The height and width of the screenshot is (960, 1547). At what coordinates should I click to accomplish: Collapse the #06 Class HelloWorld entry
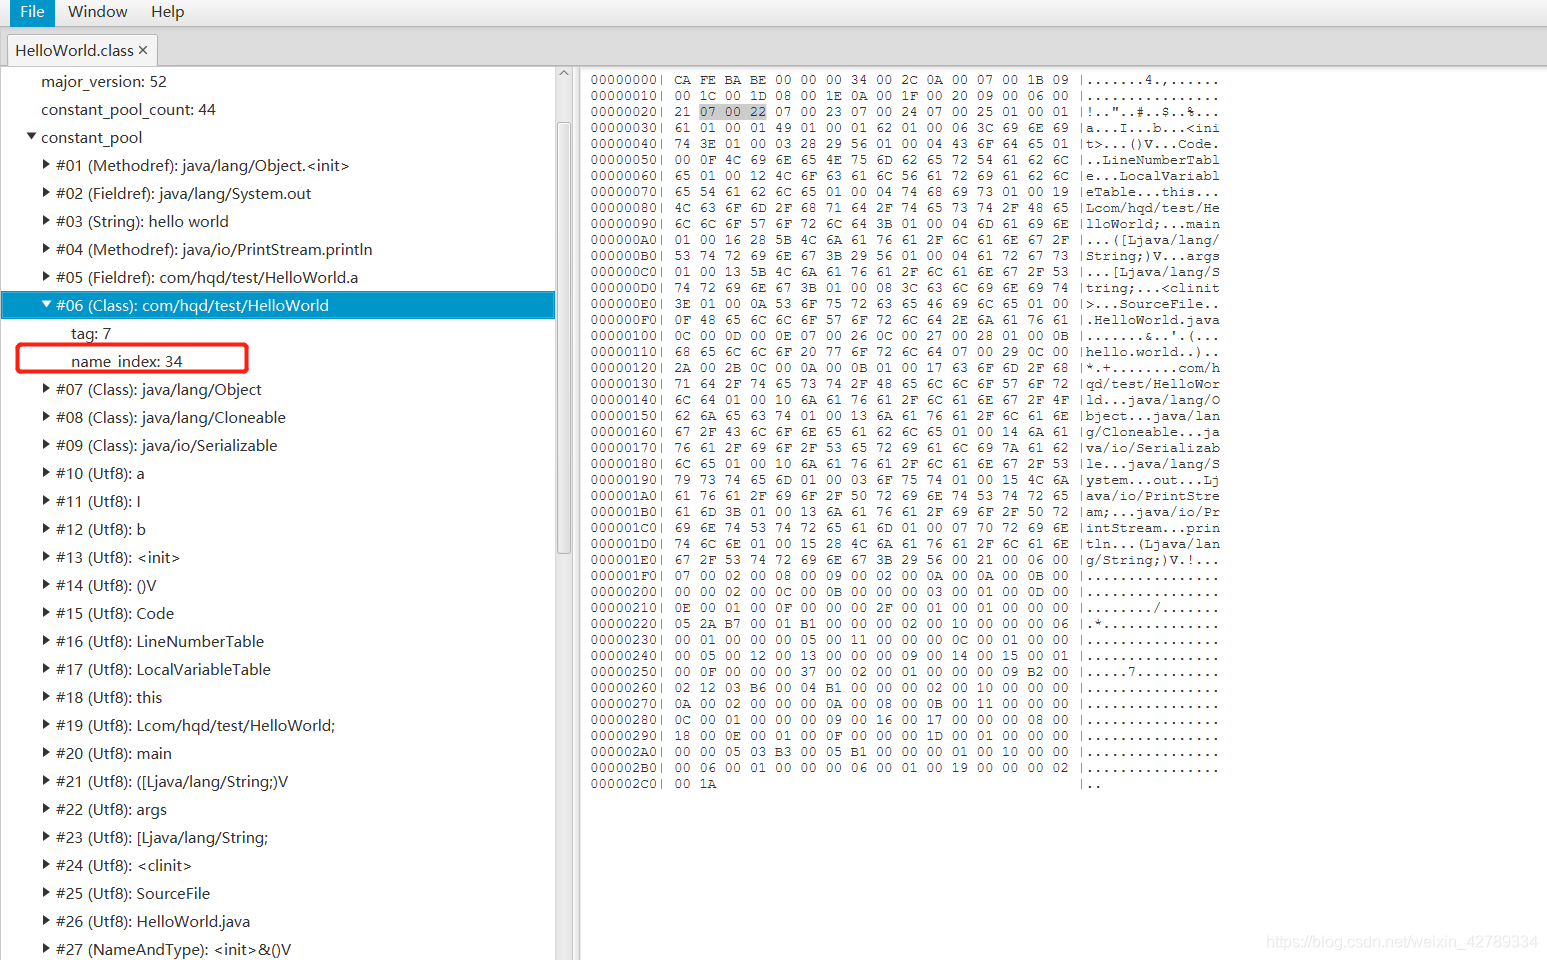coord(46,304)
